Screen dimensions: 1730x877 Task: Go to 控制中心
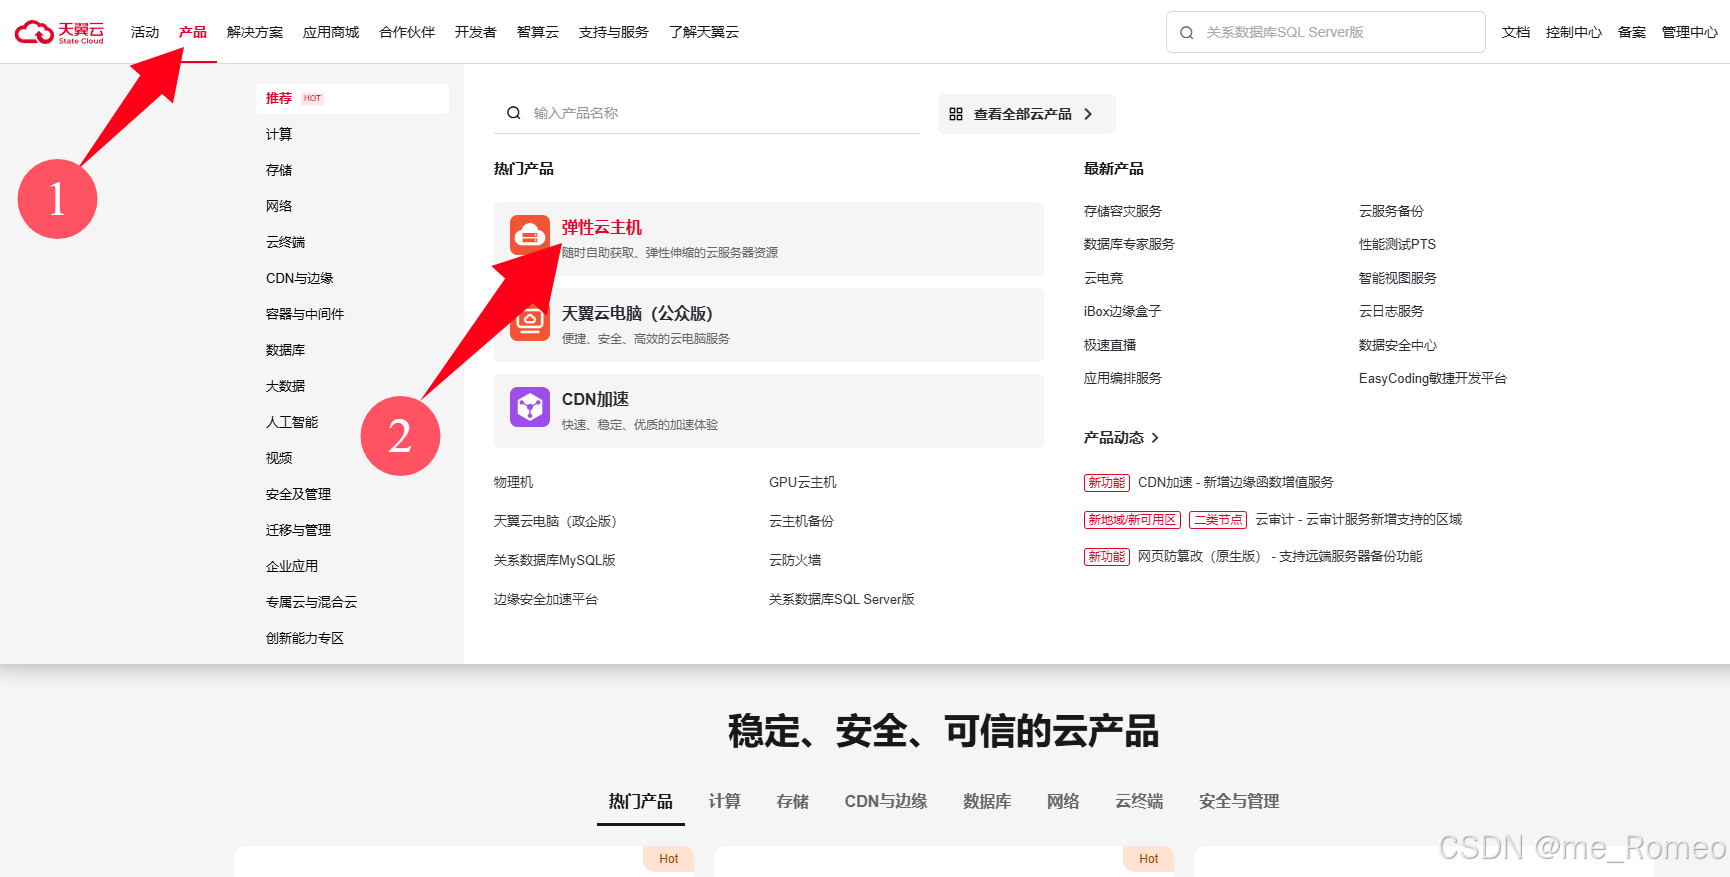[x=1574, y=32]
